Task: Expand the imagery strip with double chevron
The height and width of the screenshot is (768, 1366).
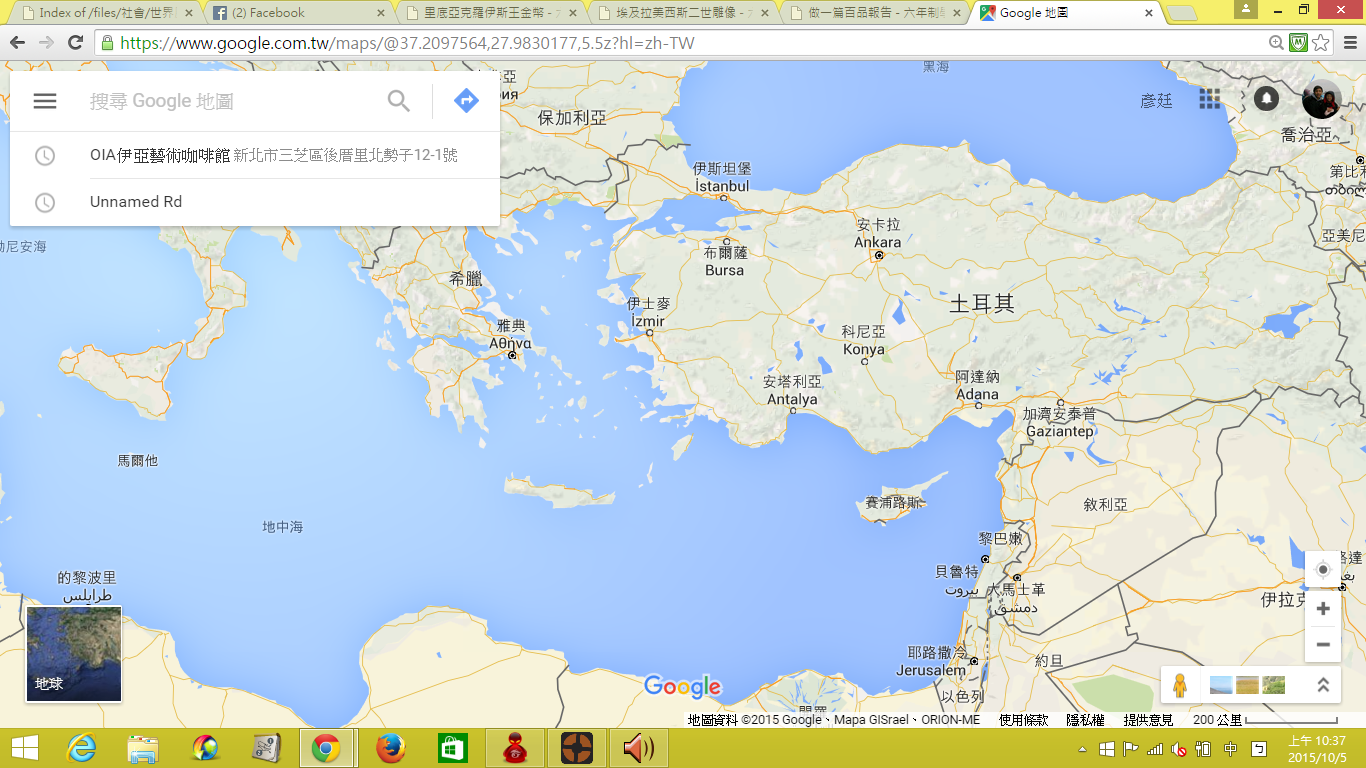Action: point(1322,685)
